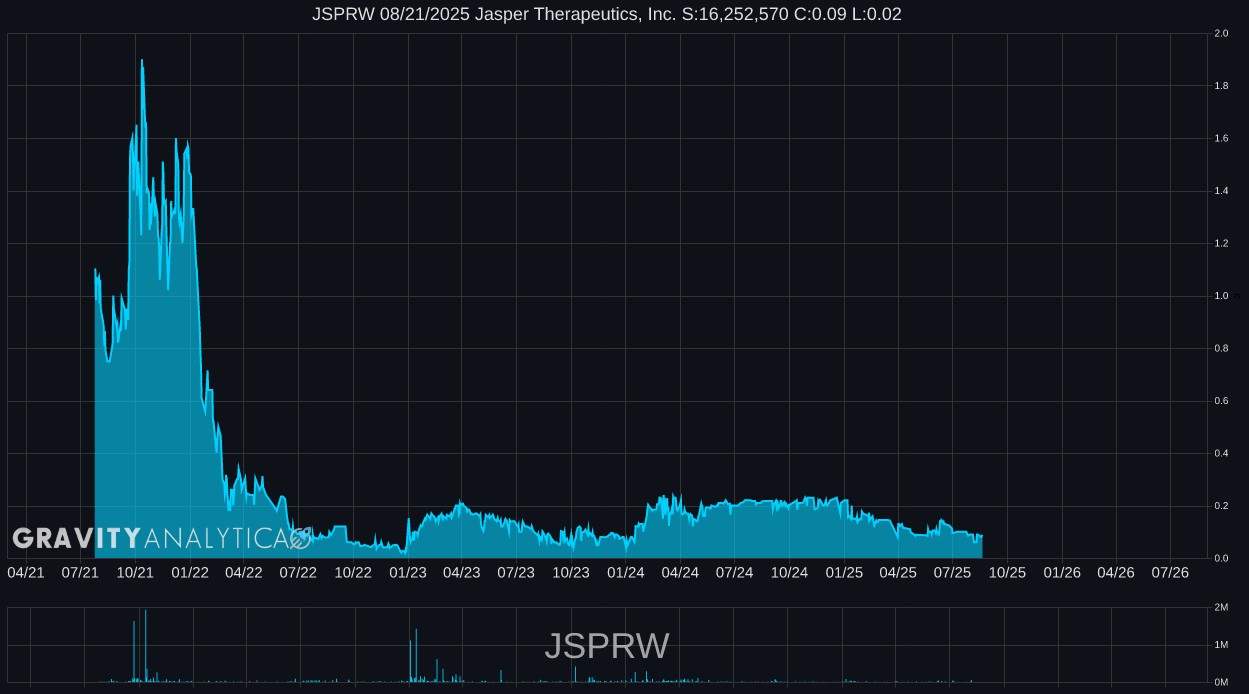Select the 04/24 x-axis tick label
Viewport: 1249px width, 694px height.
pos(680,572)
